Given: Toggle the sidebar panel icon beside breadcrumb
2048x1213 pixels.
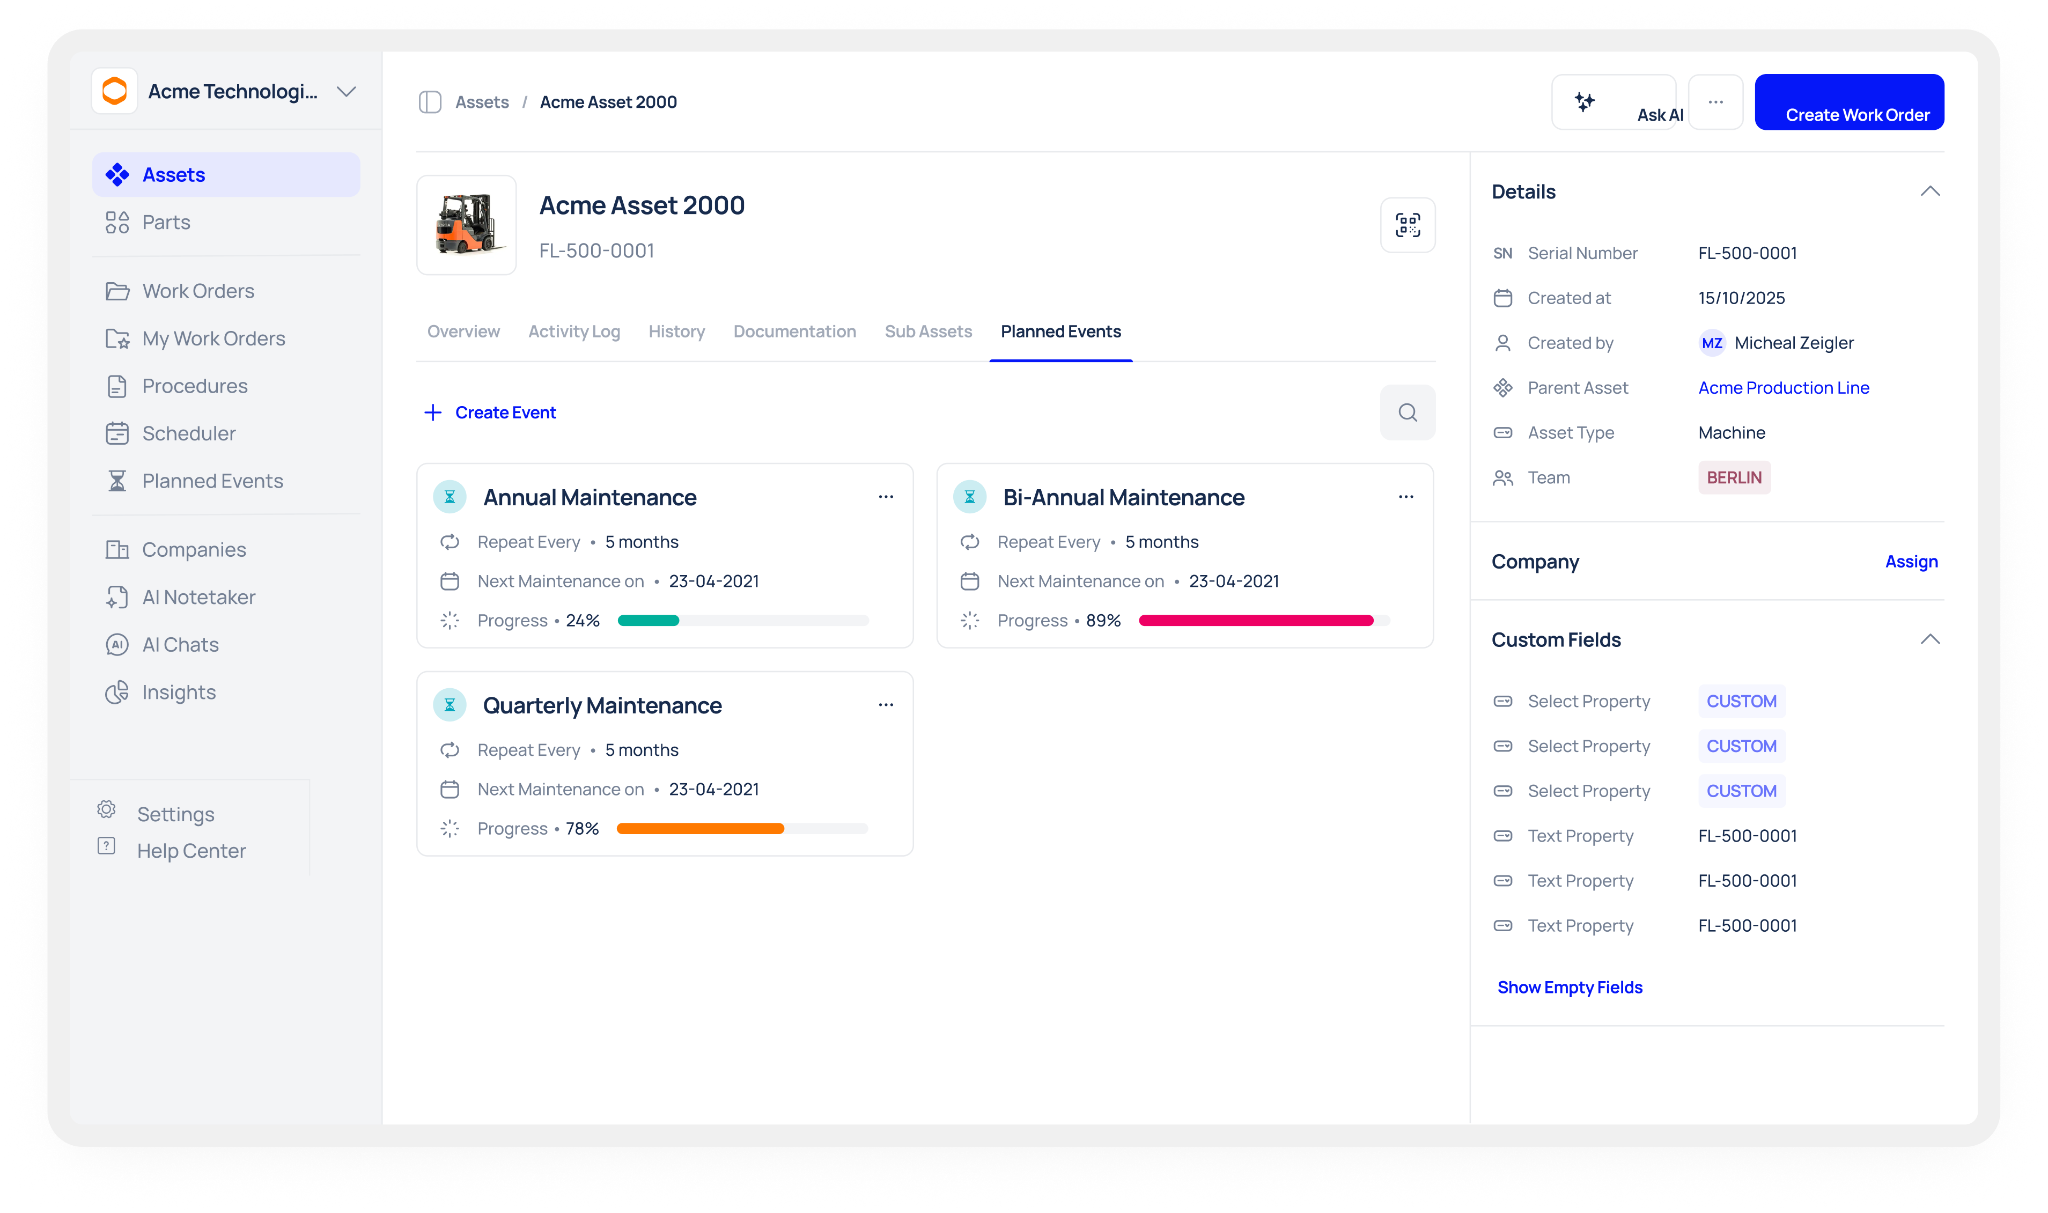Looking at the screenshot, I should (430, 102).
